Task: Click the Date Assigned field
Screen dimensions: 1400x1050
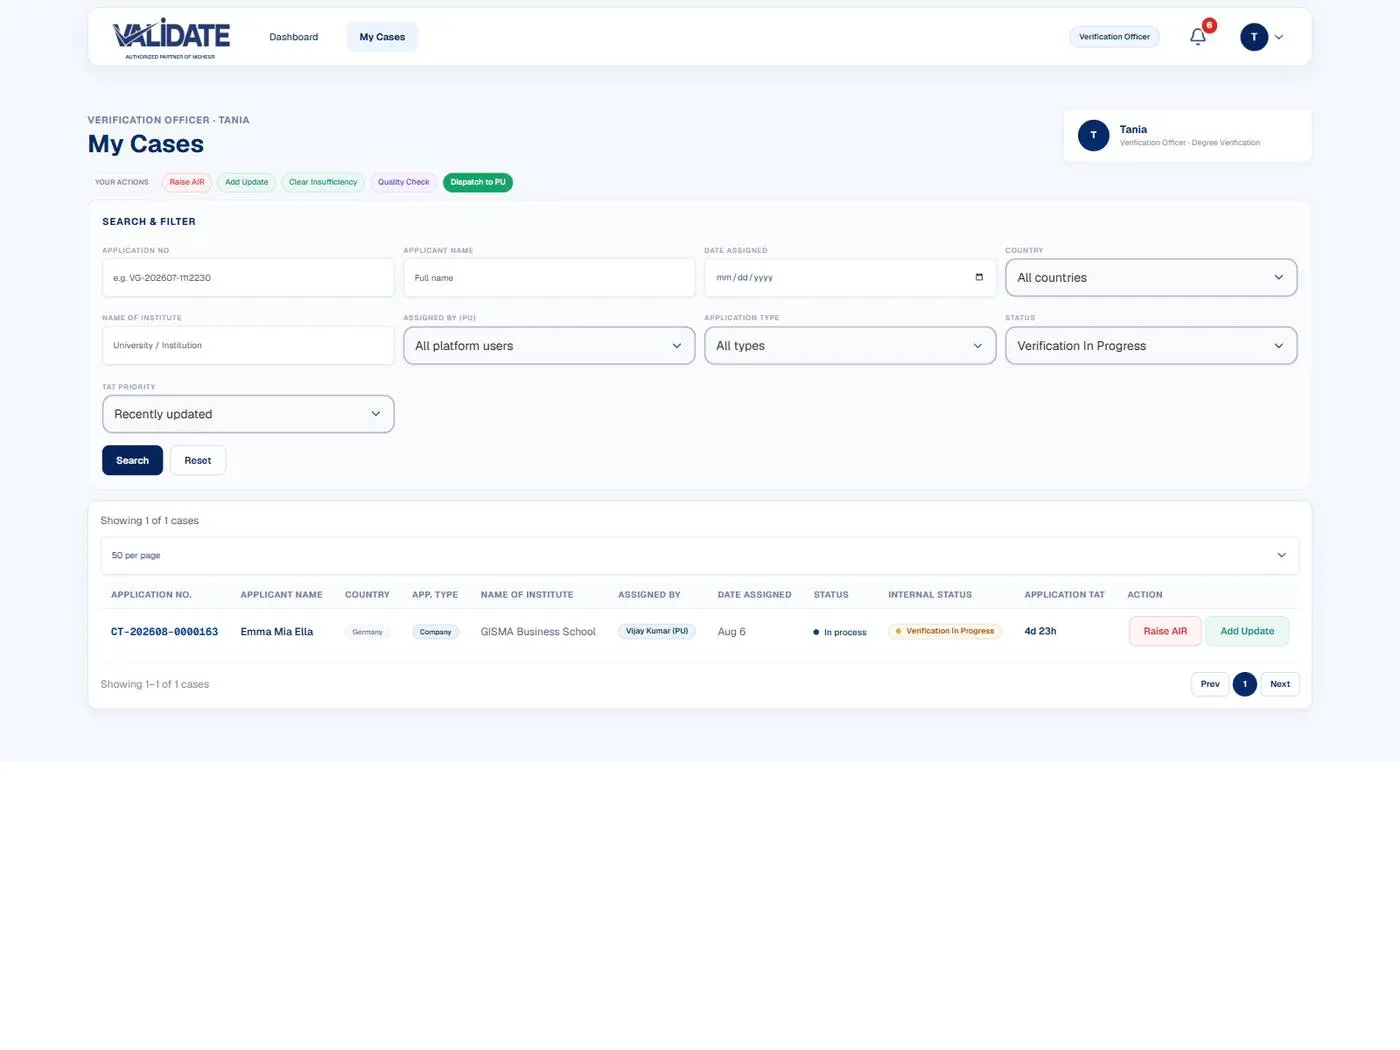Action: tap(850, 278)
